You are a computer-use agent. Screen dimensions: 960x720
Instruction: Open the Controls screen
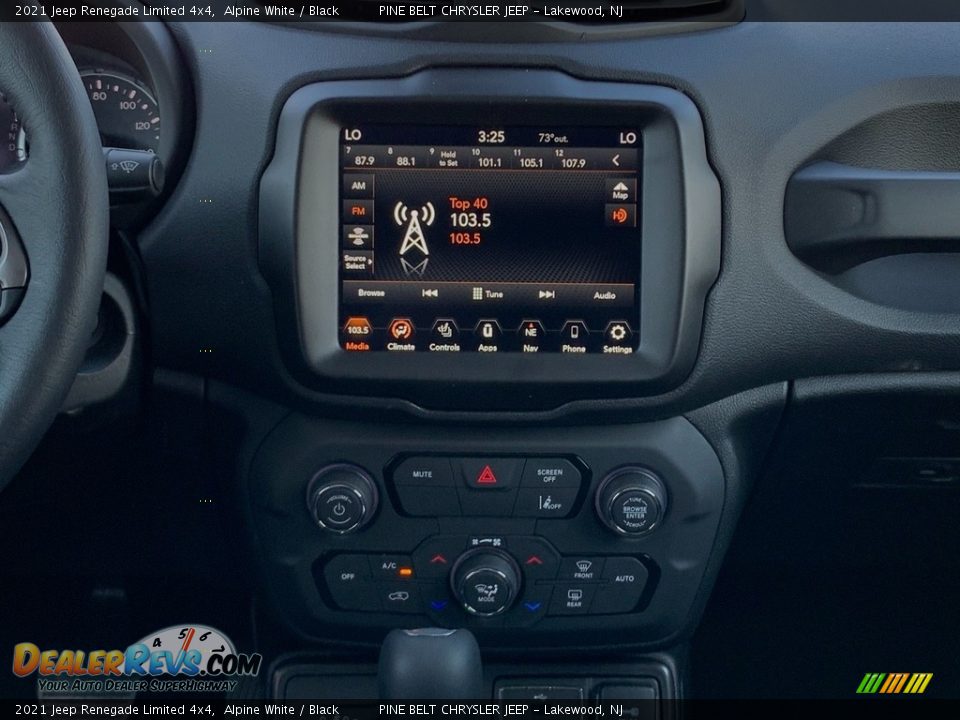click(x=444, y=336)
